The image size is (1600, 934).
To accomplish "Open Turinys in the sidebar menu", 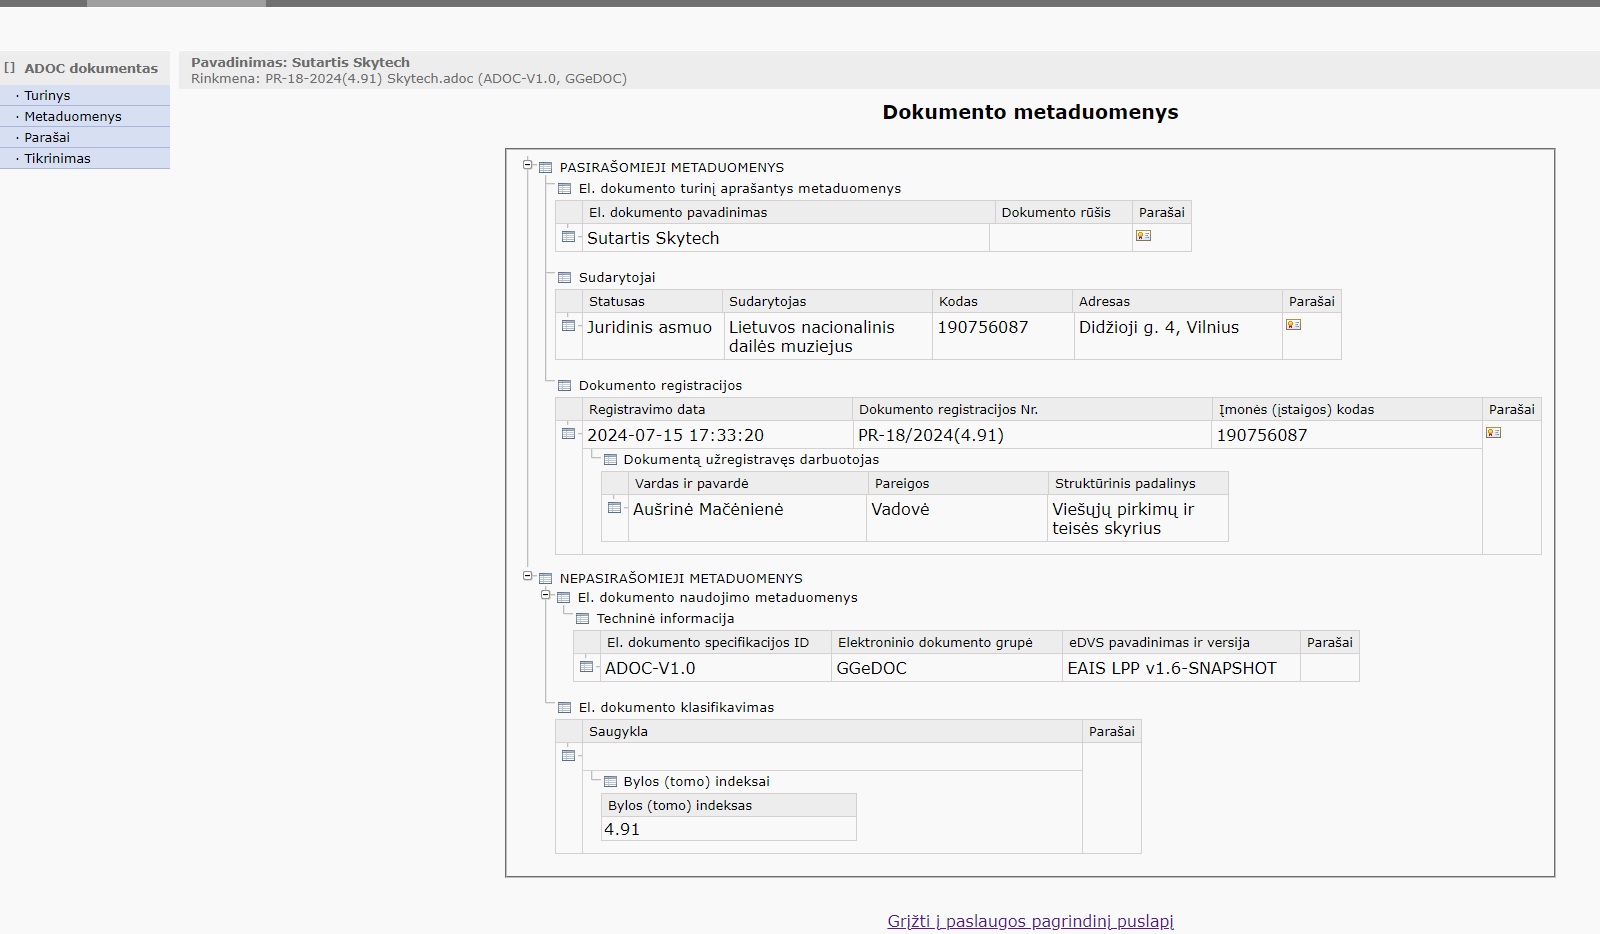I will pyautogui.click(x=47, y=96).
